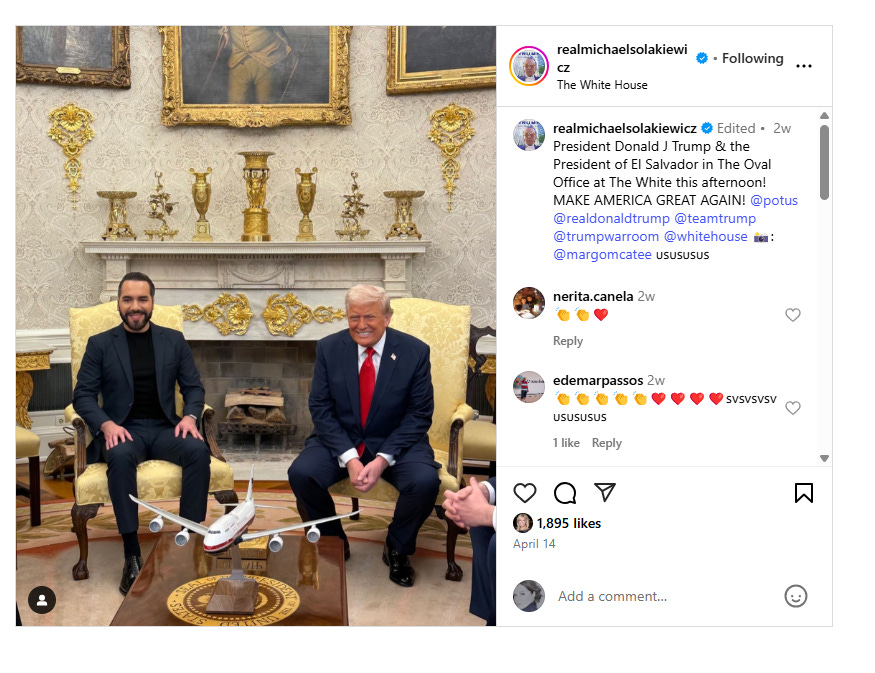This screenshot has width=875, height=673.
Task: Open The White House location link
Action: coord(602,85)
